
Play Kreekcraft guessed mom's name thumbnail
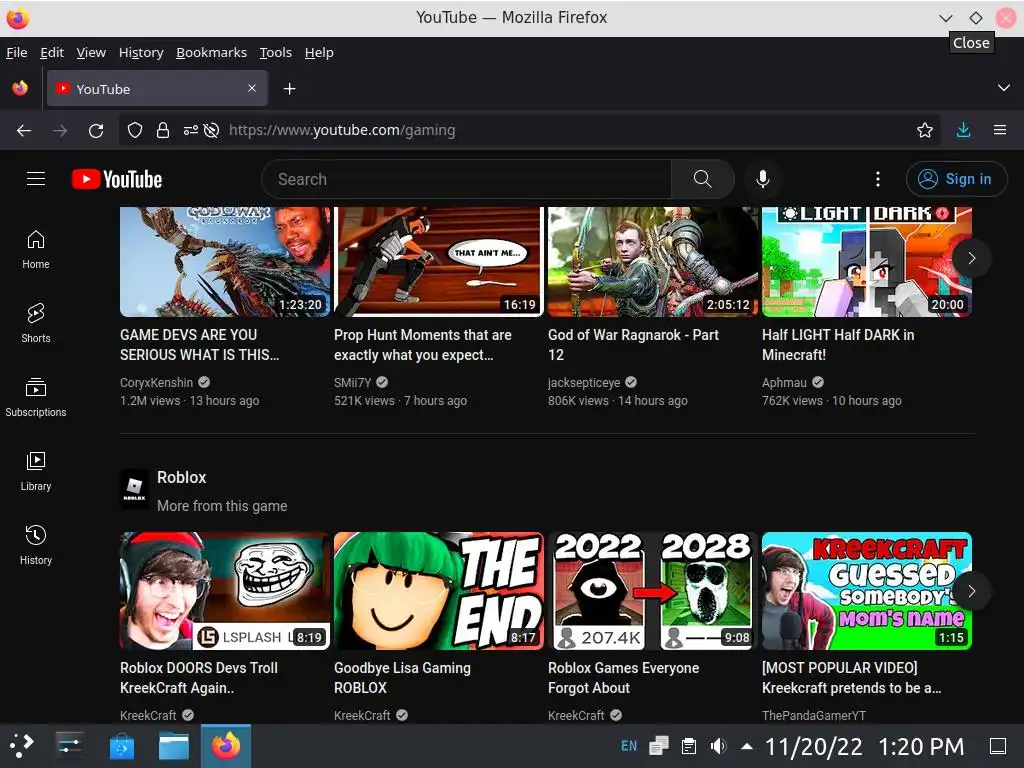click(x=867, y=591)
